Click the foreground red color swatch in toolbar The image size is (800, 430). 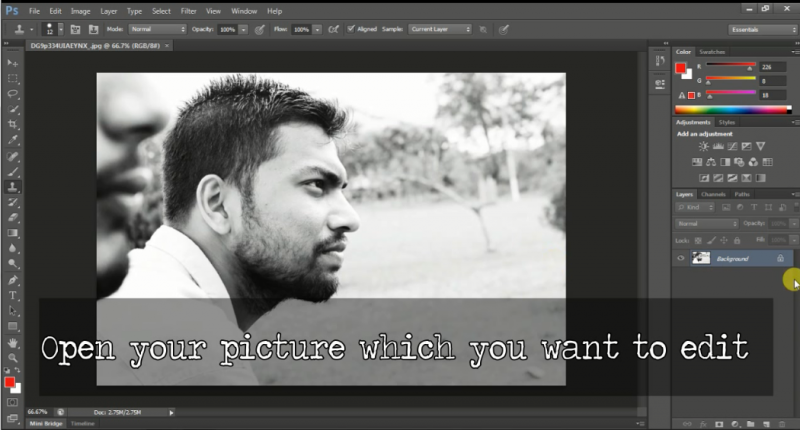[x=10, y=381]
